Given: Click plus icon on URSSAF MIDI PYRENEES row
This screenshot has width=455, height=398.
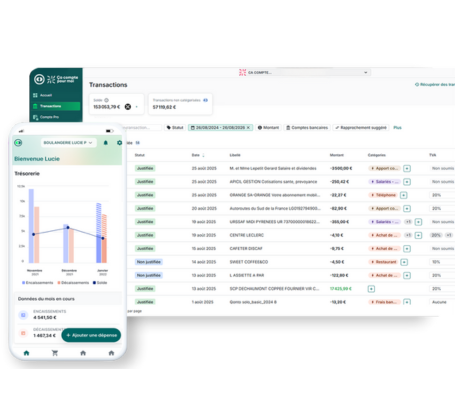Looking at the screenshot, I should click(418, 222).
